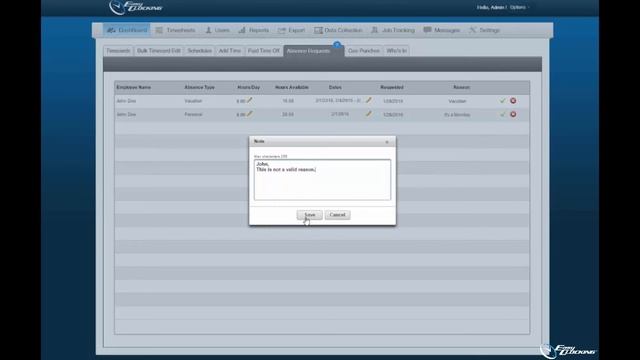Open the Messages section
The image size is (640, 360).
click(x=442, y=30)
